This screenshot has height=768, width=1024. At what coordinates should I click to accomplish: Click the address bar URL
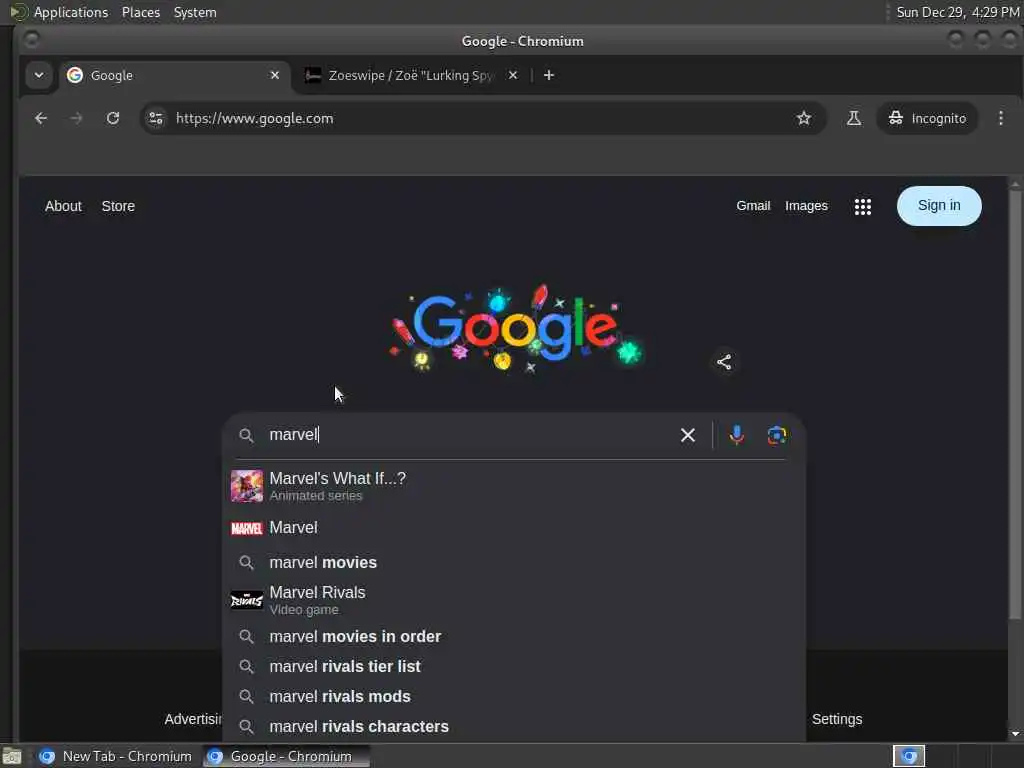(254, 118)
